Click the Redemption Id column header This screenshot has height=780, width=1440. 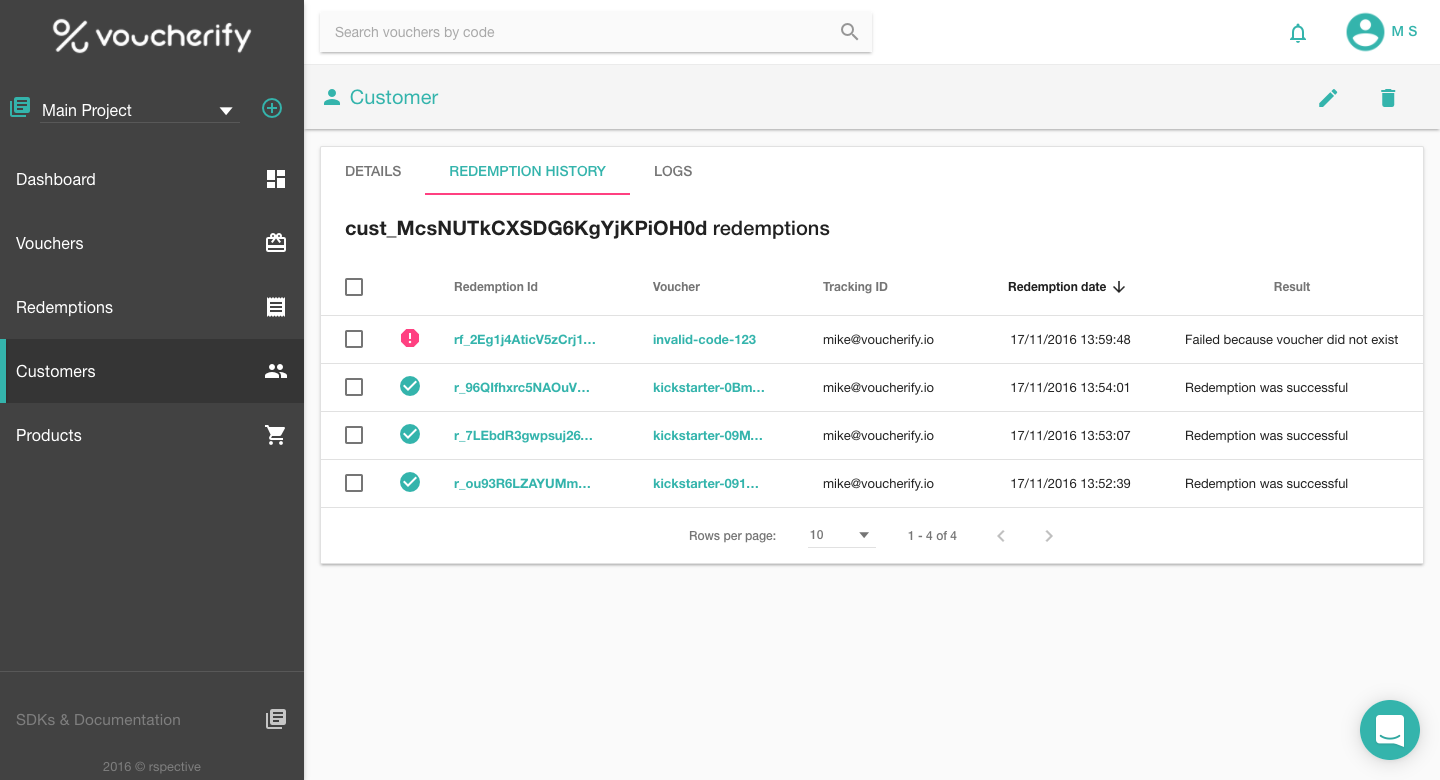496,287
